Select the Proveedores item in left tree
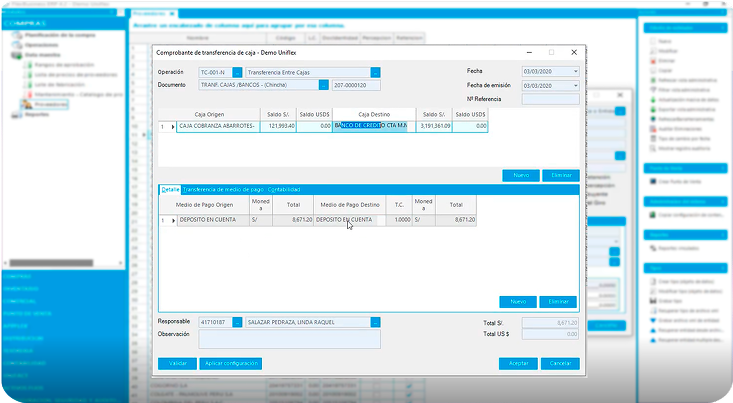The width and height of the screenshot is (733, 403). [x=51, y=104]
